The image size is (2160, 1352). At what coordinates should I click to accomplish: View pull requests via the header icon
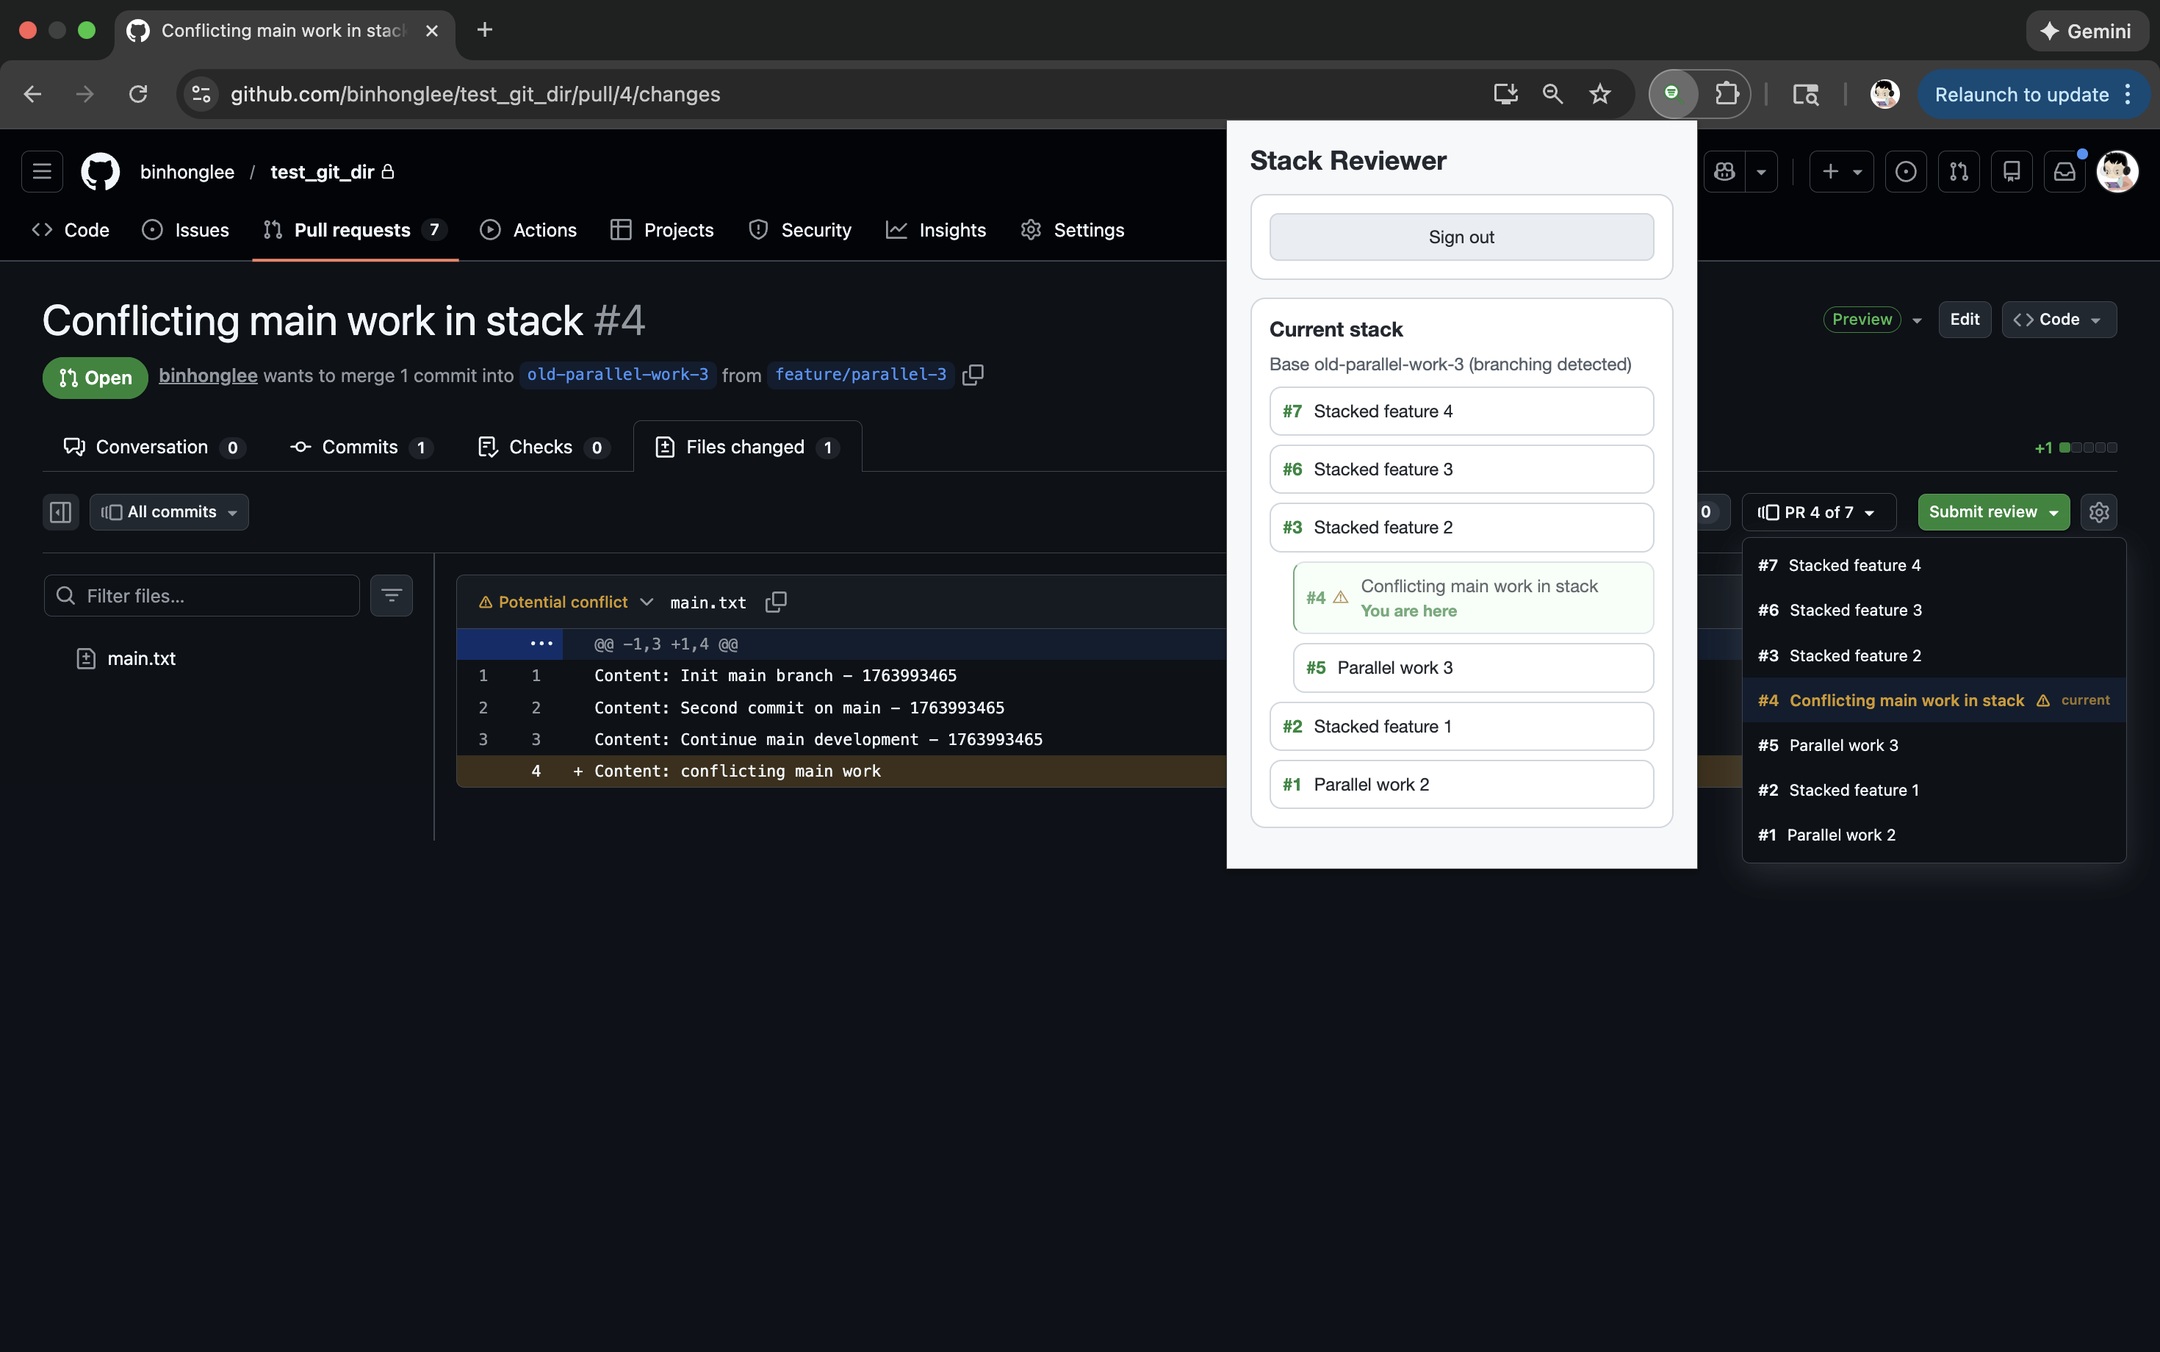click(x=1959, y=171)
